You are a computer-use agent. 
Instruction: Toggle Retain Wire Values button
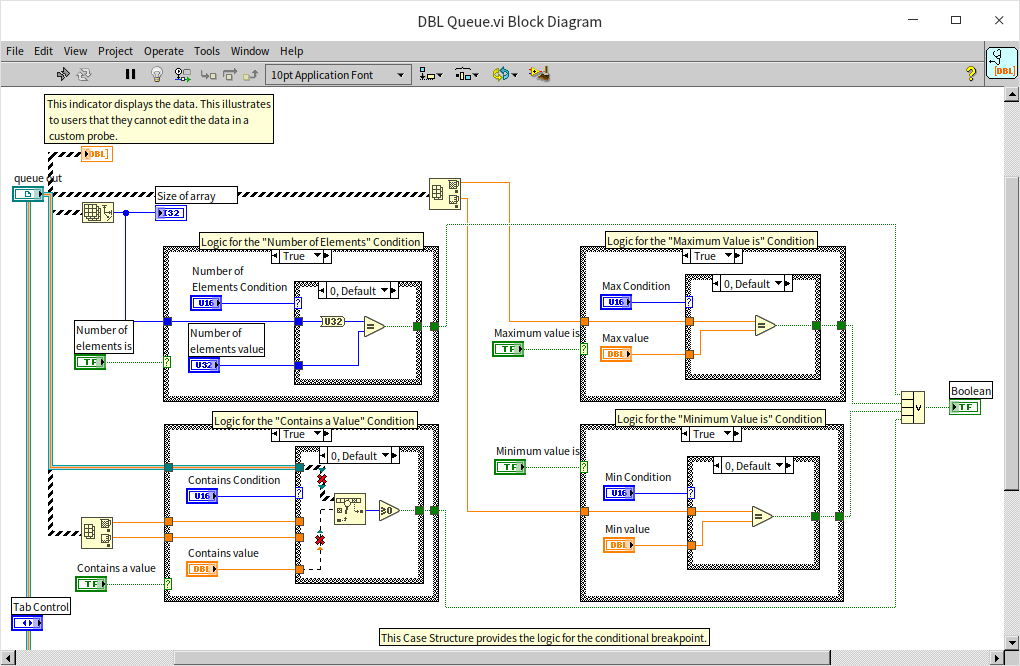[x=182, y=74]
